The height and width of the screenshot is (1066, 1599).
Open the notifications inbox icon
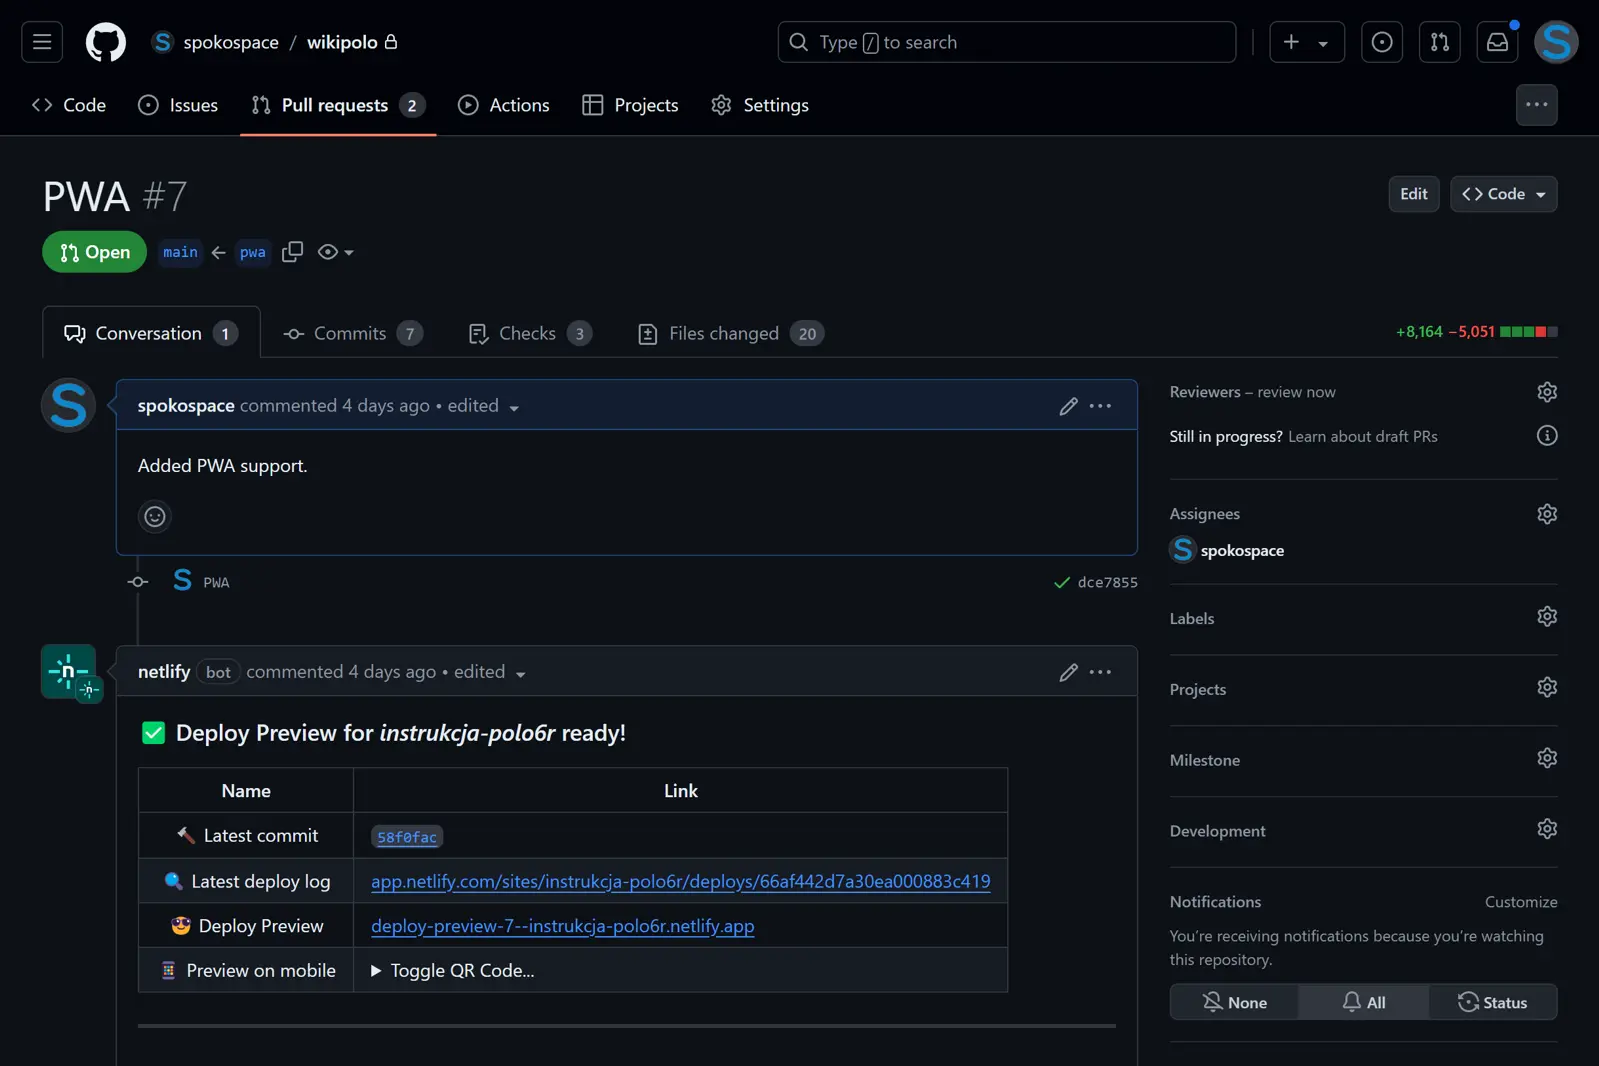[x=1497, y=42]
